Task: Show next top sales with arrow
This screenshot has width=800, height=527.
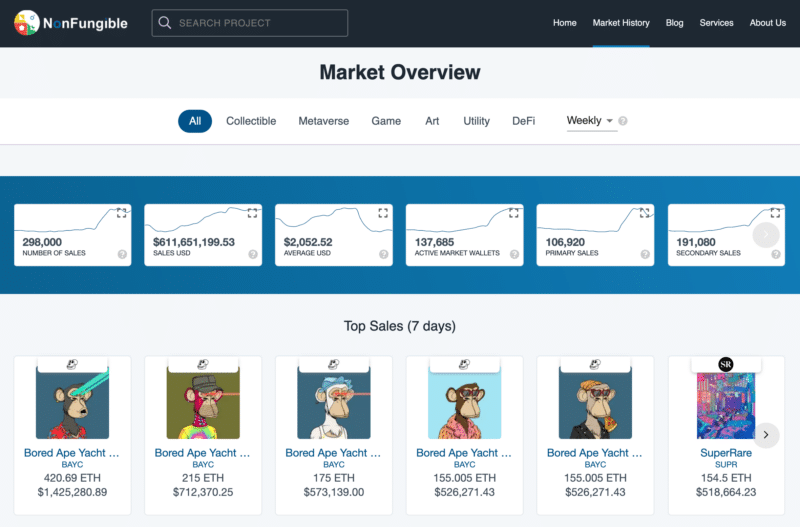Action: point(766,435)
